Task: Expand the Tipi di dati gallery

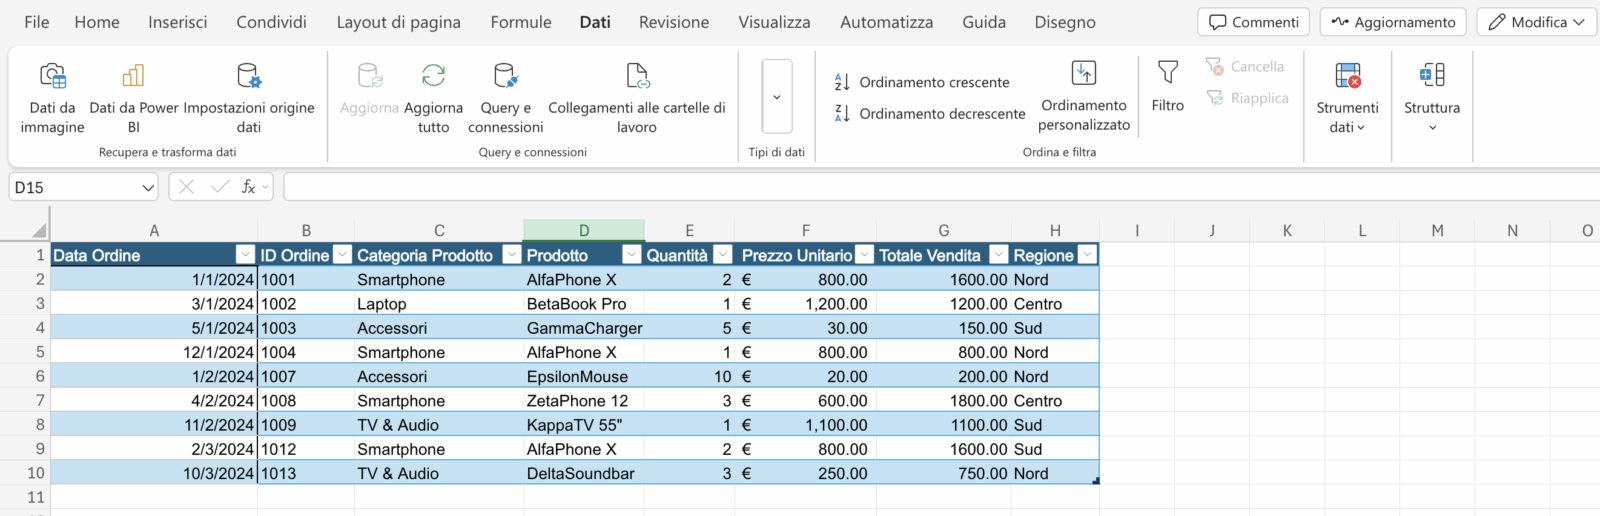Action: [x=777, y=97]
